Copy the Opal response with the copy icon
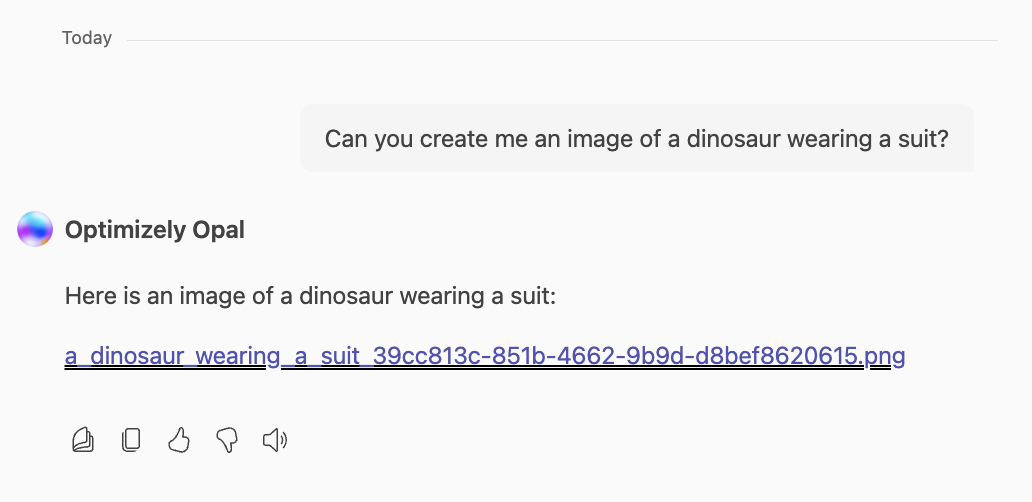This screenshot has height=502, width=1032. 131,440
